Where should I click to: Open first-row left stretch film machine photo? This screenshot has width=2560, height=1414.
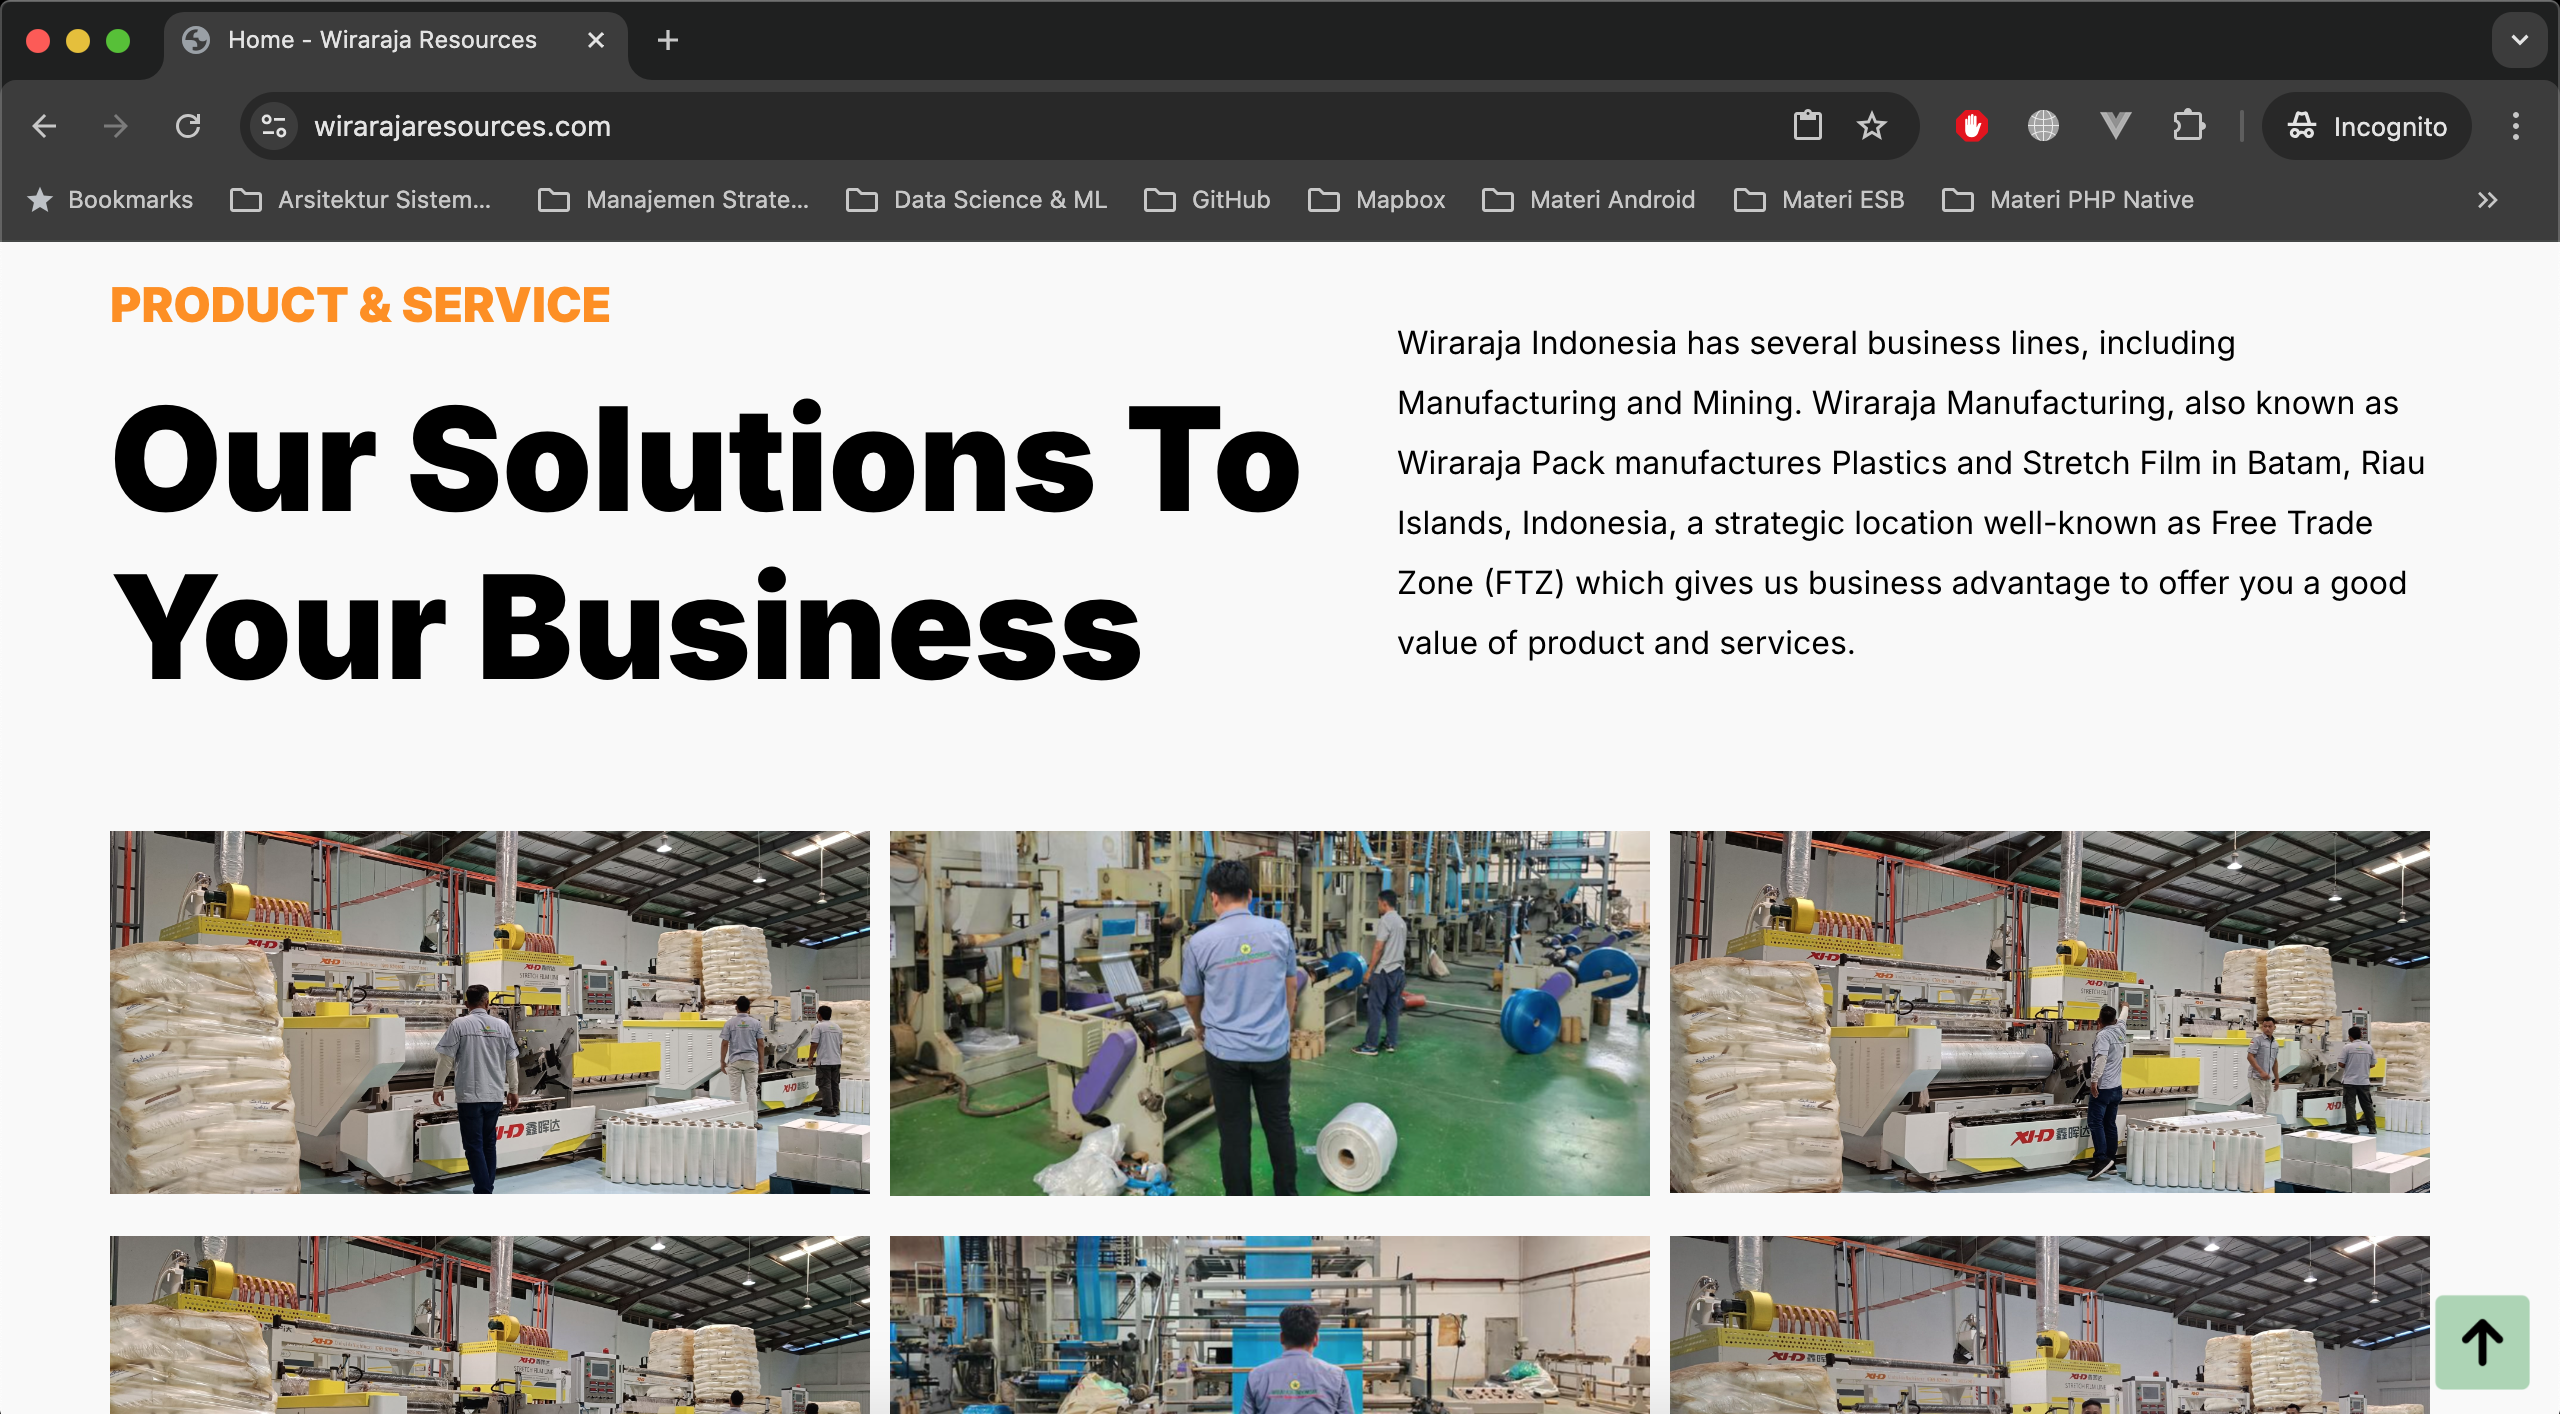pyautogui.click(x=490, y=1012)
